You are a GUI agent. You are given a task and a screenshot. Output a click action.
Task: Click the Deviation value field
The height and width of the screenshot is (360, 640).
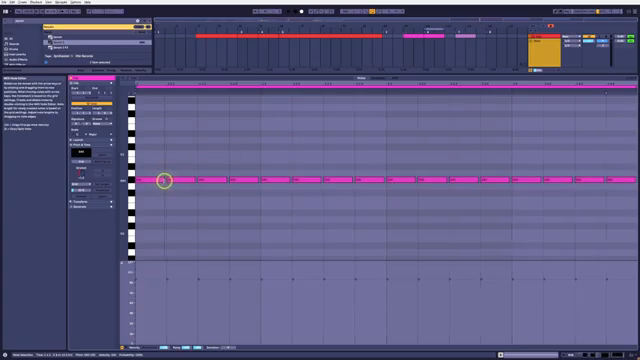(x=228, y=347)
